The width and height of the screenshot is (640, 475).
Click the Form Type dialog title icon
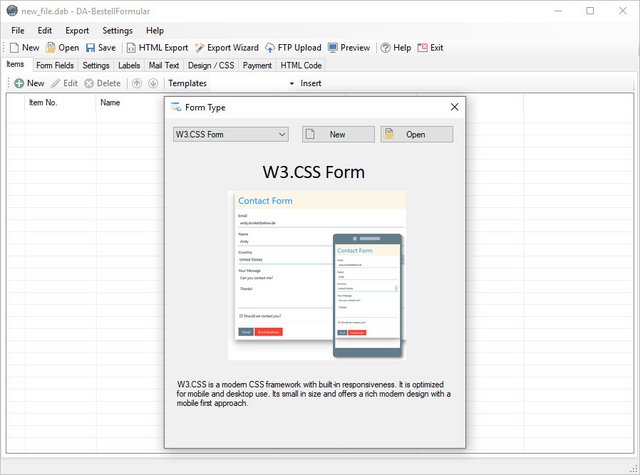[x=176, y=107]
